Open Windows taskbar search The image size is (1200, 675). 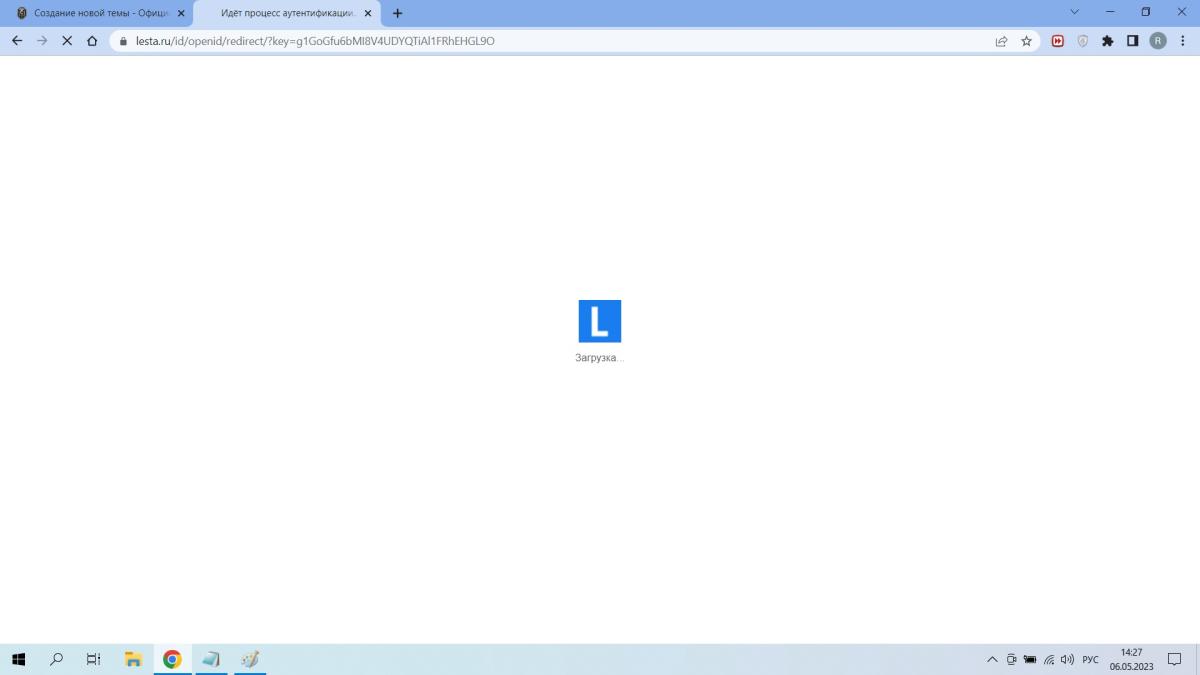(x=56, y=659)
